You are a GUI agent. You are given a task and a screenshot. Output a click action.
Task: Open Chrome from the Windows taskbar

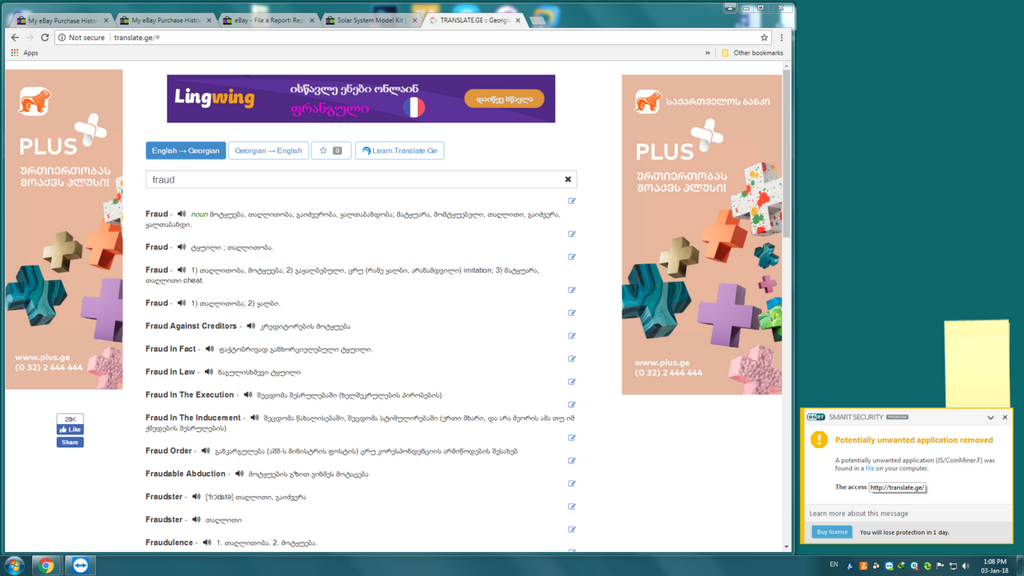[x=46, y=565]
